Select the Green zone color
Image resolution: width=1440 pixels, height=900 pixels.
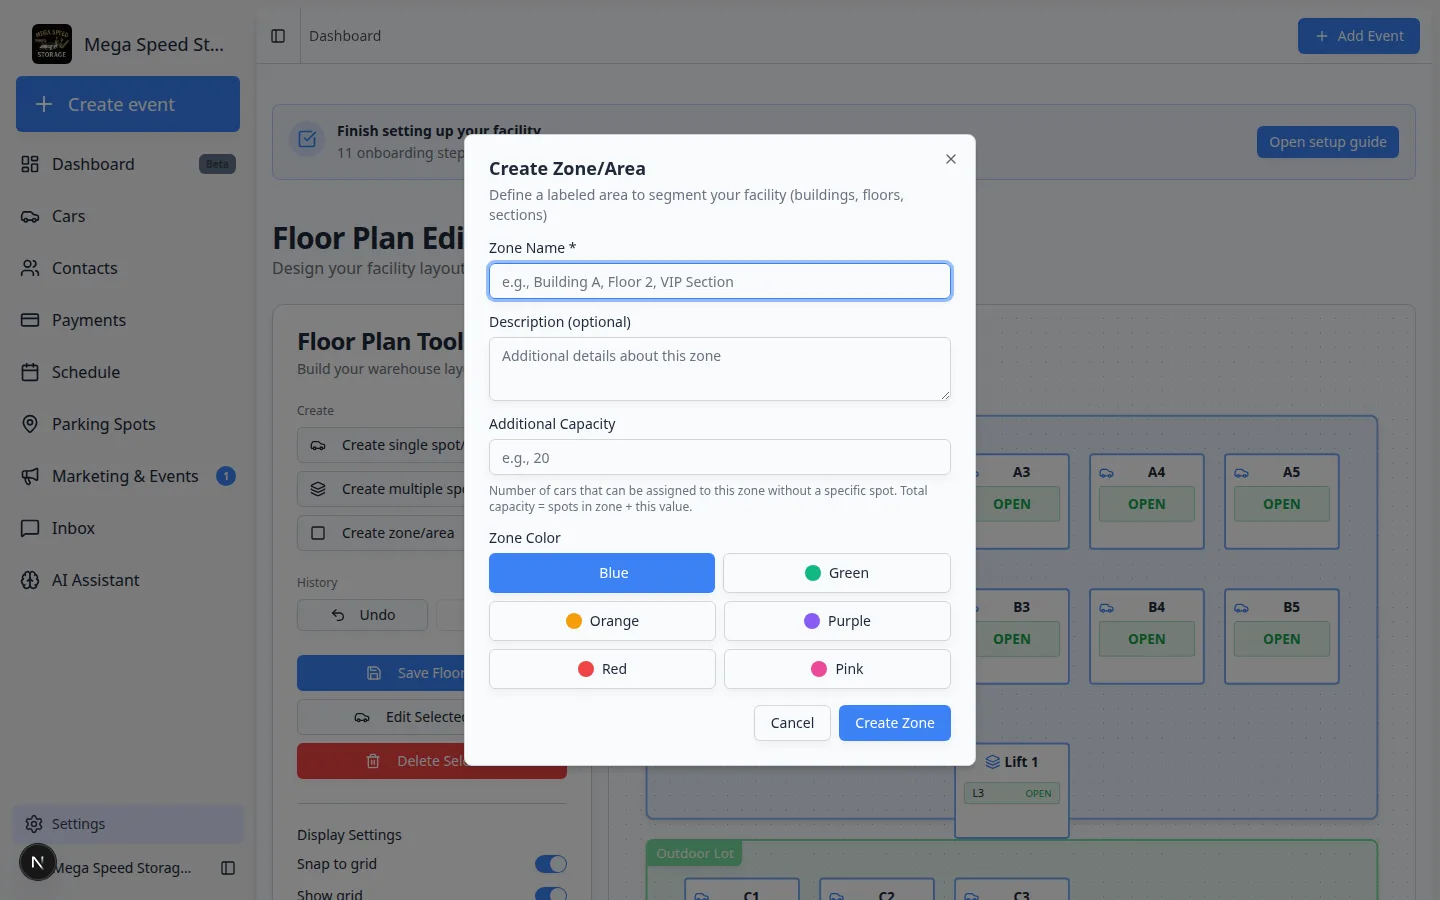837,573
